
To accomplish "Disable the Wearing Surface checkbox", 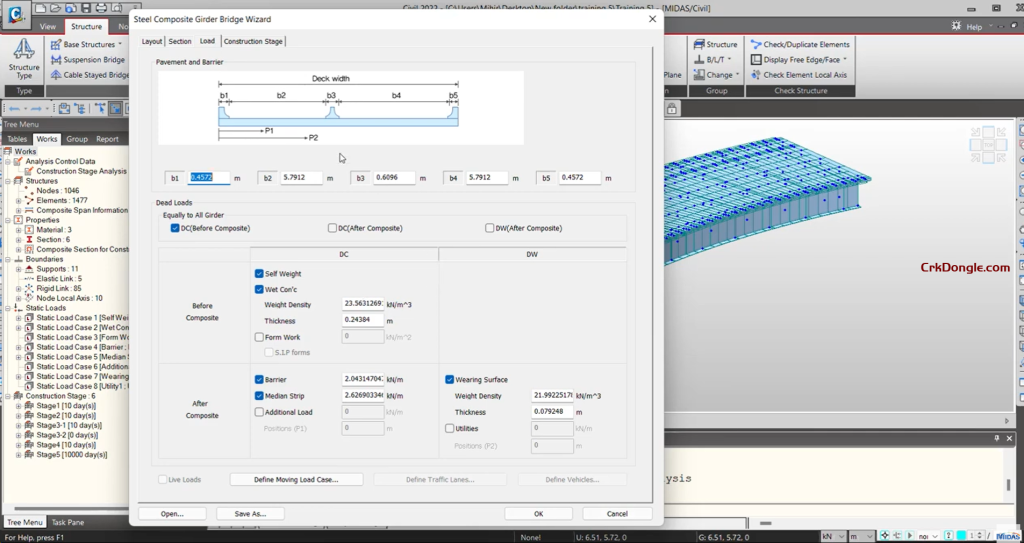I will coord(449,380).
